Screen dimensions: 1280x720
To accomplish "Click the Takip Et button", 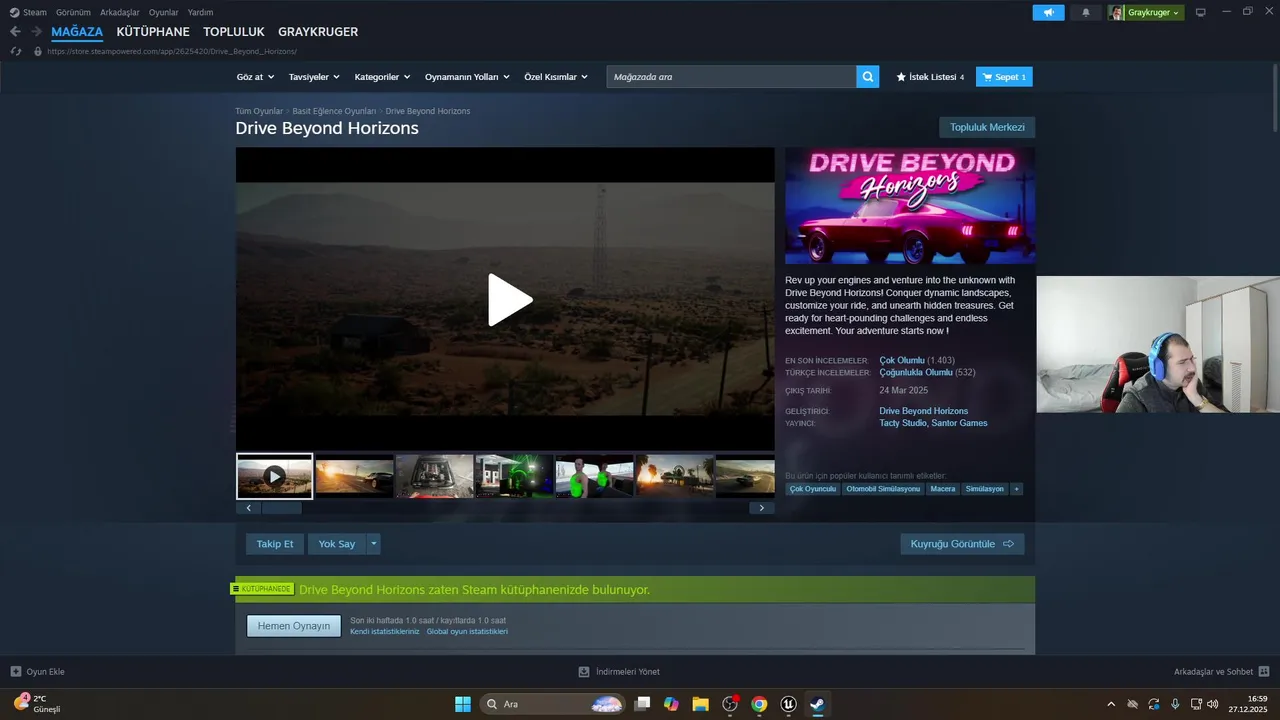I will 275,544.
